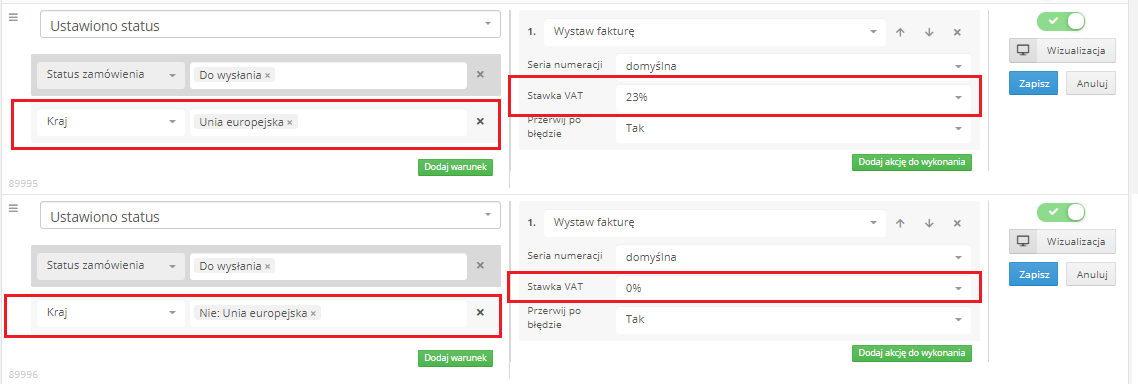Remove Unia europejska tag
The height and width of the screenshot is (387, 1138).
coord(290,123)
